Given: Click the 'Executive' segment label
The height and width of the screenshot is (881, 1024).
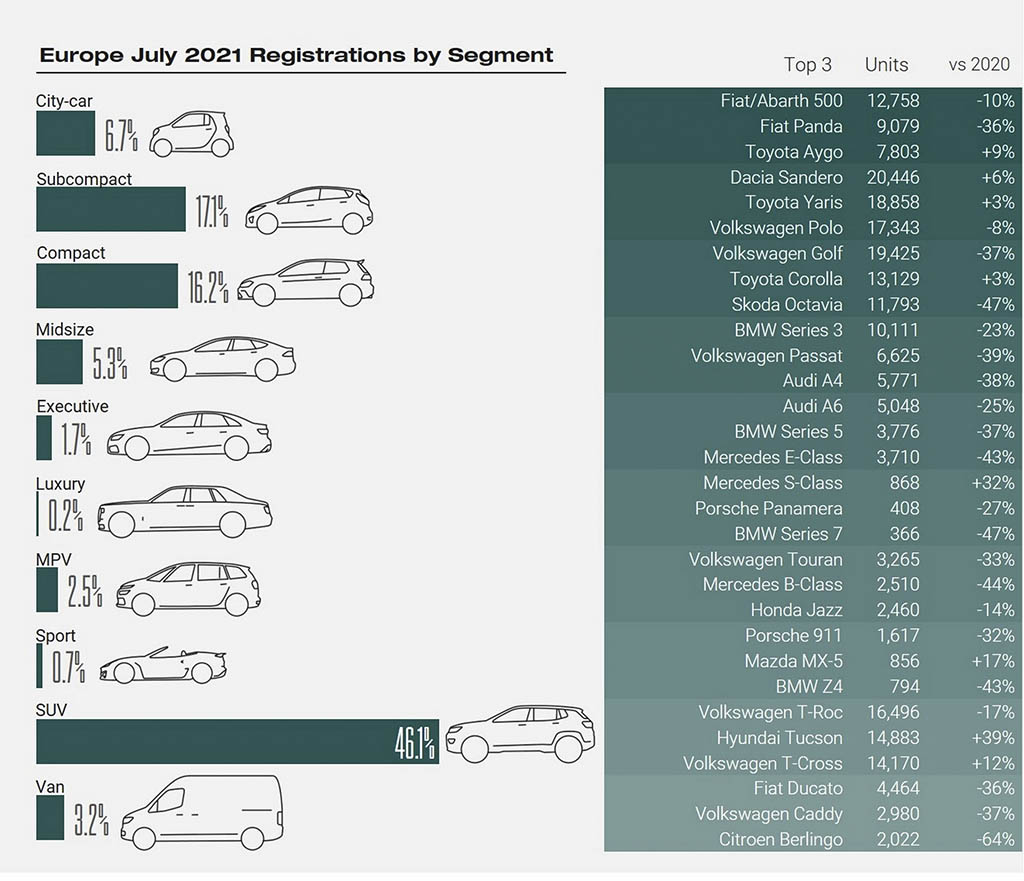Looking at the screenshot, I should 72,406.
